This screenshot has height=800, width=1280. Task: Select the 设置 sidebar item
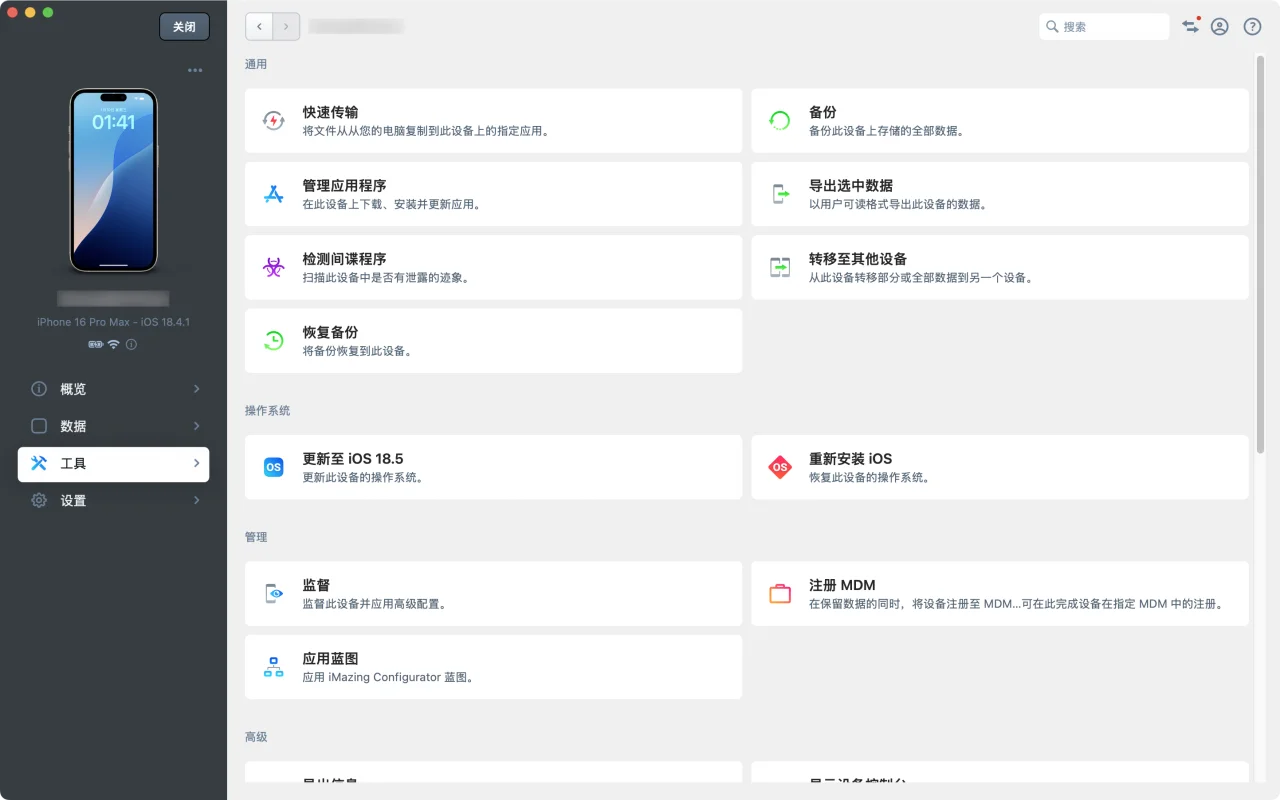[x=113, y=500]
